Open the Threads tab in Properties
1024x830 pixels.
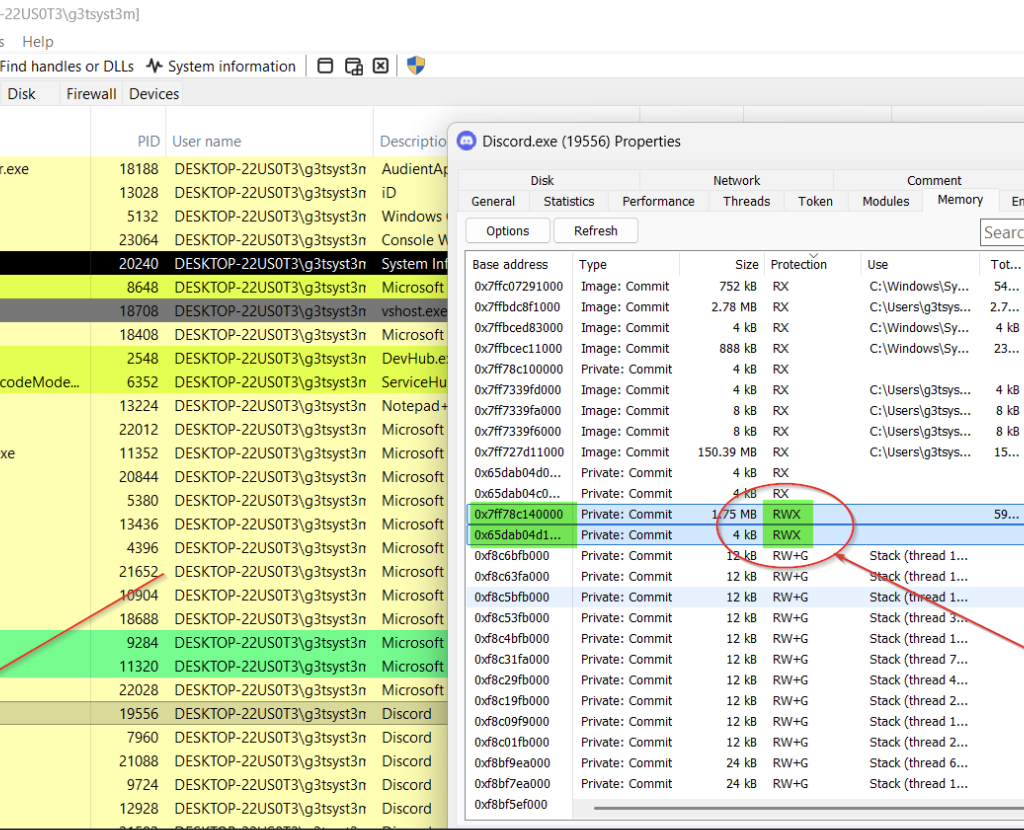coord(746,201)
